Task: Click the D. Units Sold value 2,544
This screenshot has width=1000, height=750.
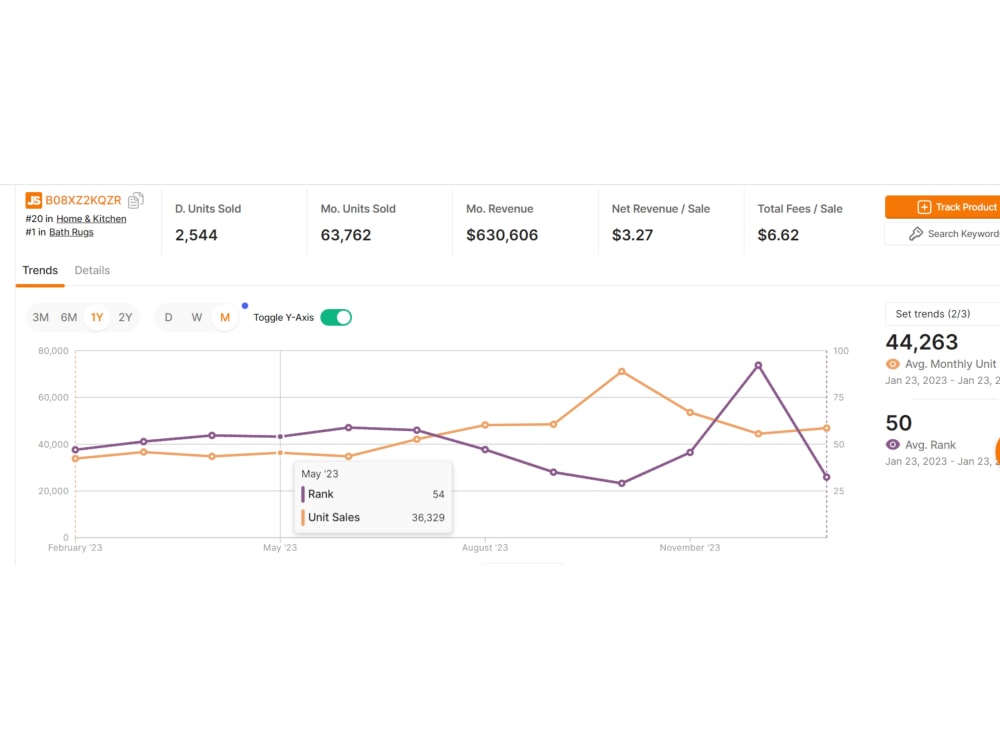Action: point(196,235)
